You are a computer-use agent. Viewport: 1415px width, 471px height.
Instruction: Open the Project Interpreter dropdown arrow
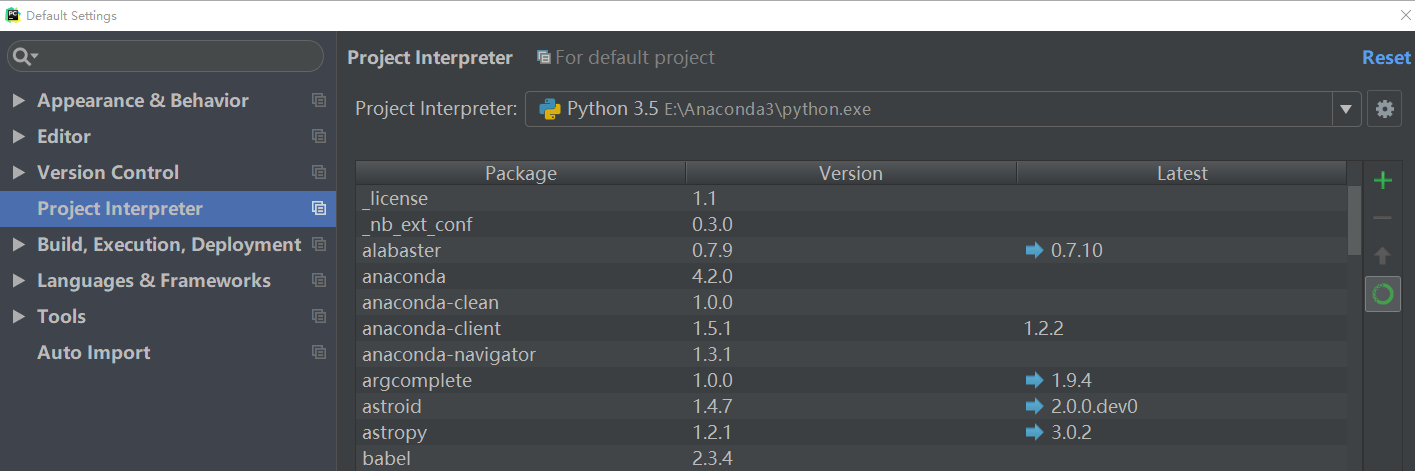click(1346, 109)
